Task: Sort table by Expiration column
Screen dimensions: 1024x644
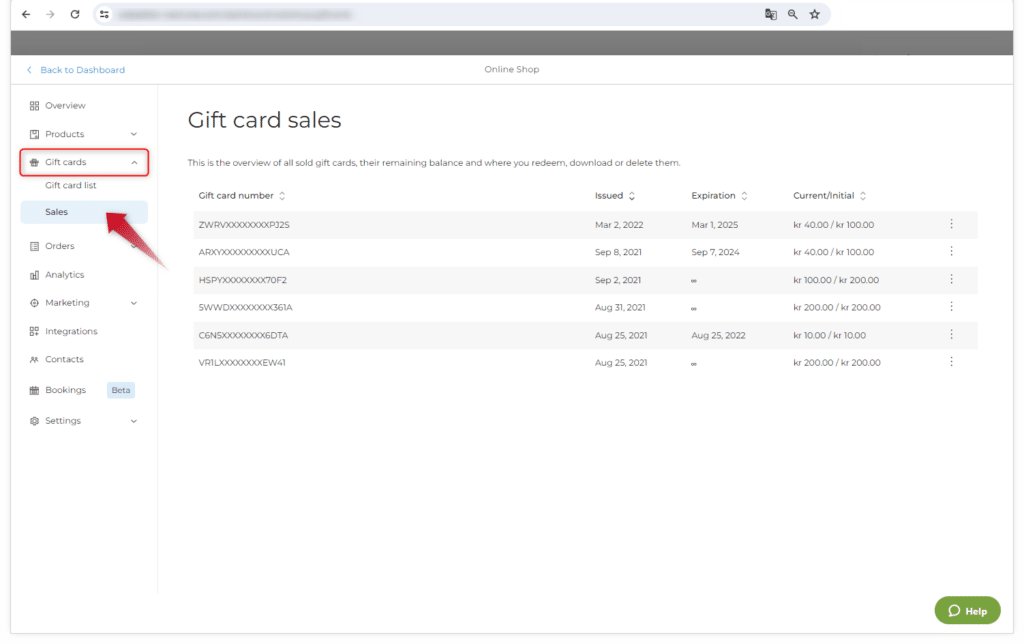Action: (x=718, y=196)
